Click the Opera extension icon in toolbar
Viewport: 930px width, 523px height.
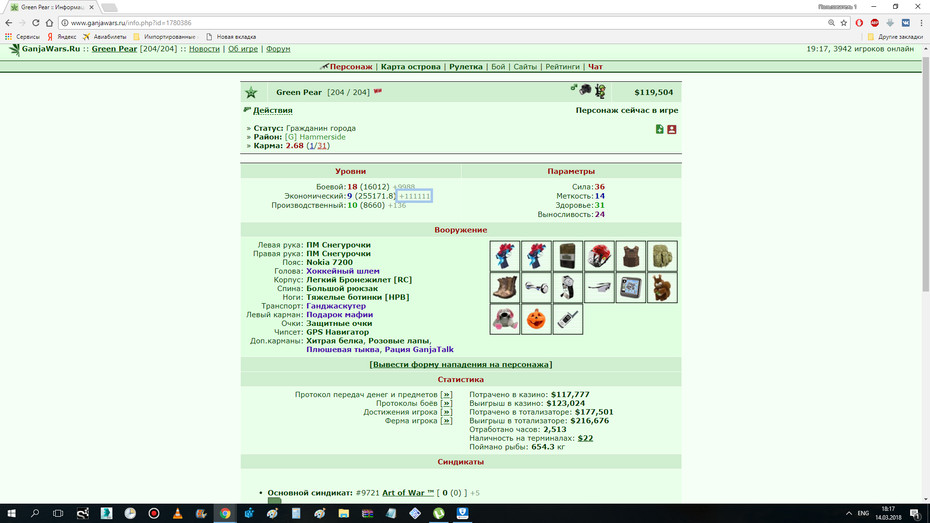[859, 23]
